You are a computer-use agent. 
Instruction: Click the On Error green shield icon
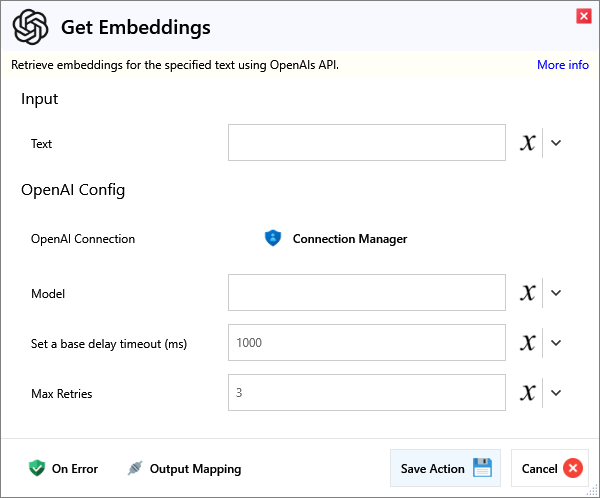coord(37,468)
